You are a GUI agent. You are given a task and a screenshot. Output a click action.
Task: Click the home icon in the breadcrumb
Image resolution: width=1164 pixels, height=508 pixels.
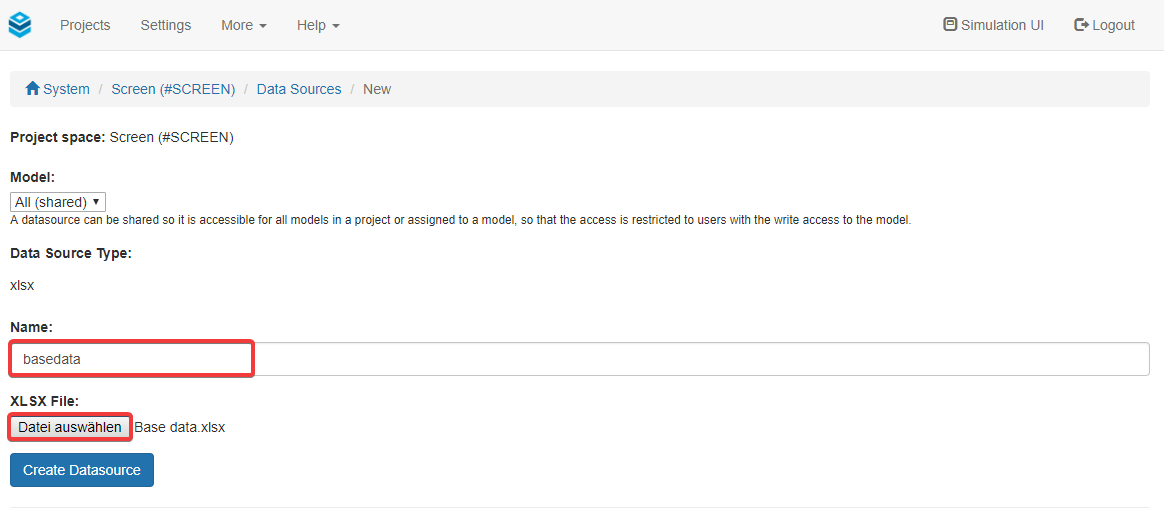32,88
